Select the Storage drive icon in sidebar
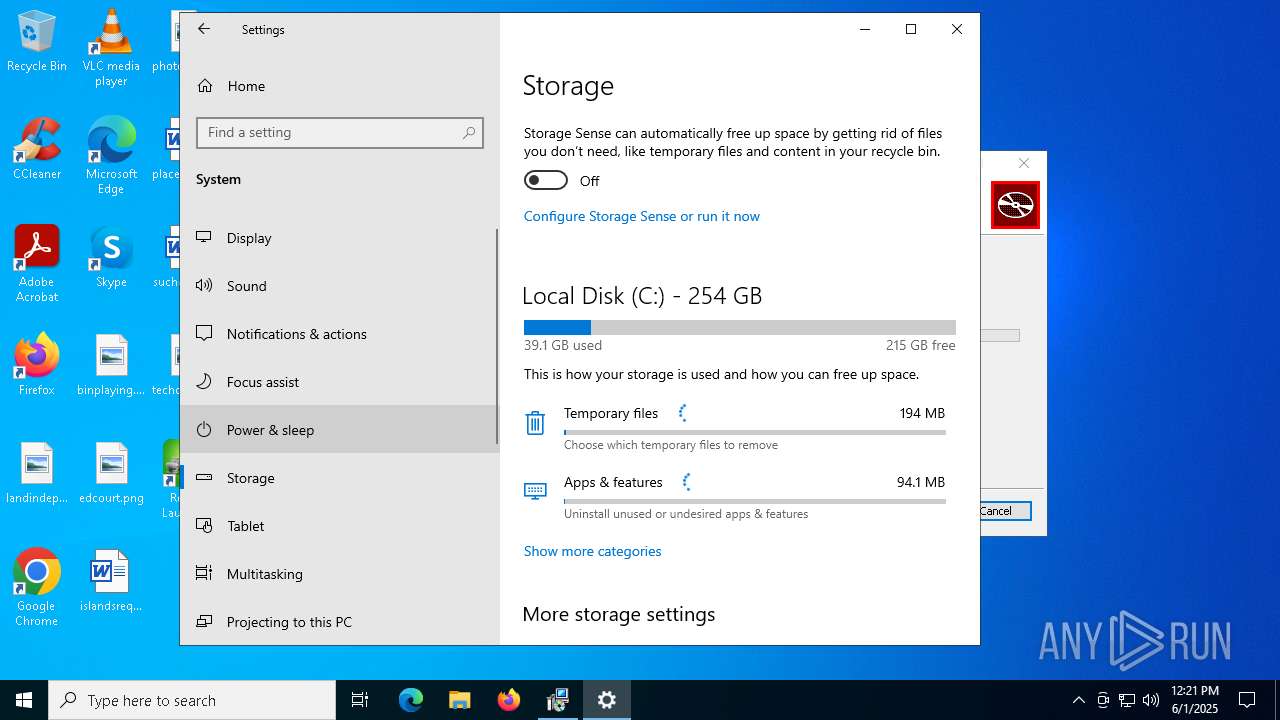This screenshot has height=720, width=1280. [204, 477]
